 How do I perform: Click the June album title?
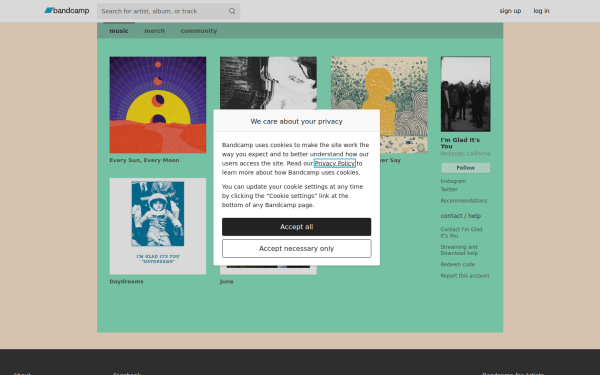[227, 281]
